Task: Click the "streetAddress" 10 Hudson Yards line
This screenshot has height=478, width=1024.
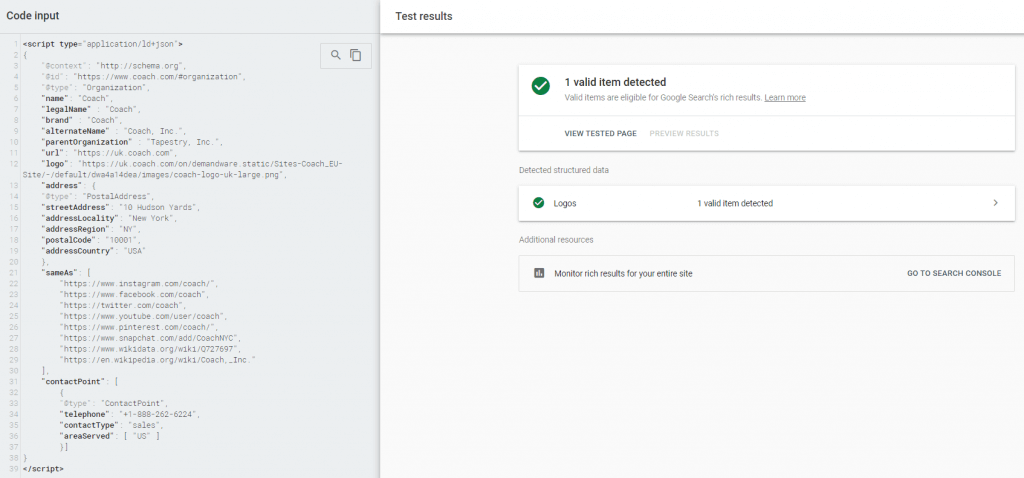Action: coord(121,208)
